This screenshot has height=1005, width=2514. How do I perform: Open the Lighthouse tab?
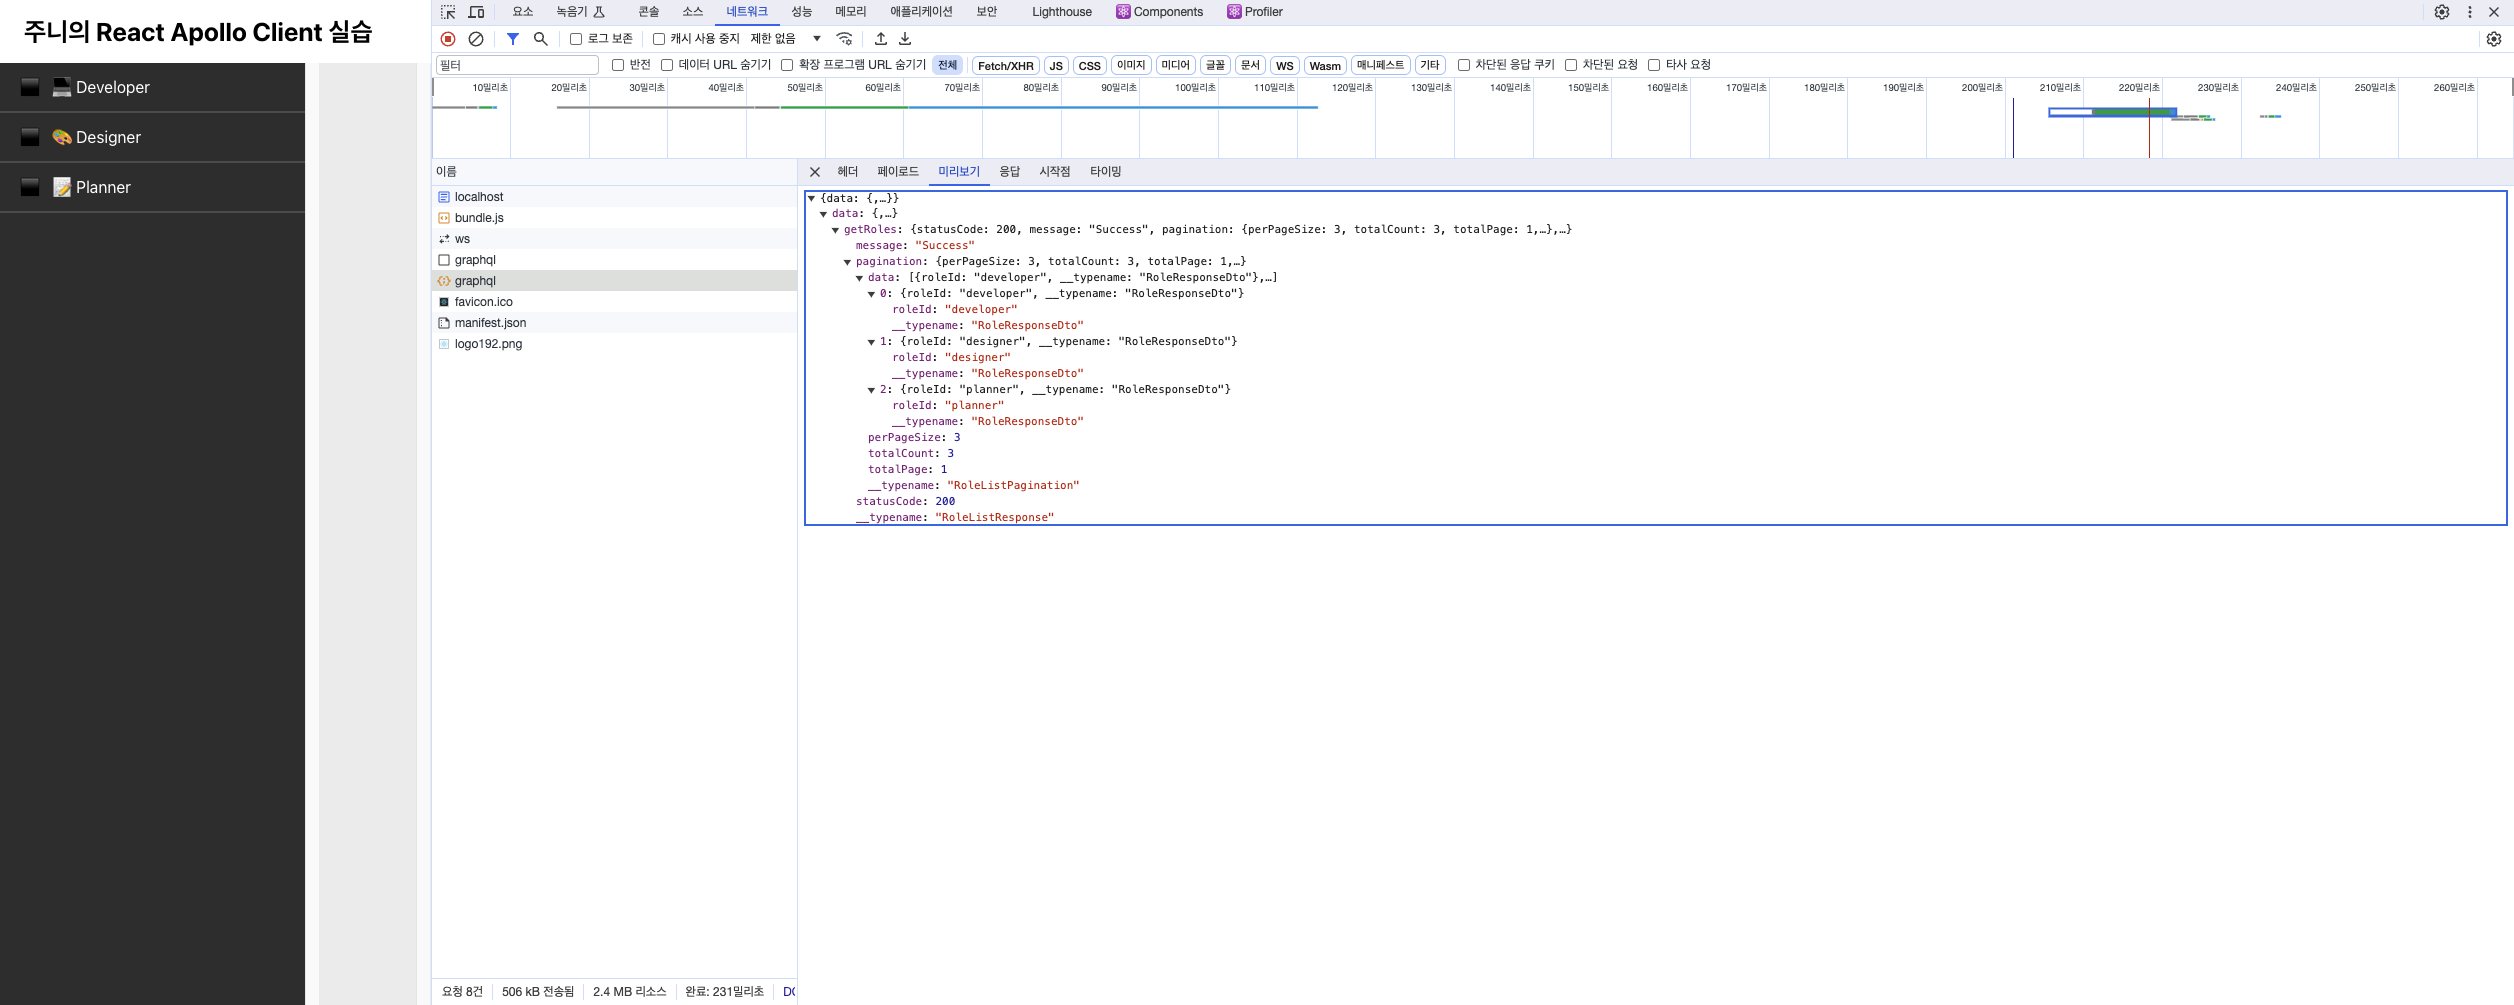pos(1062,12)
